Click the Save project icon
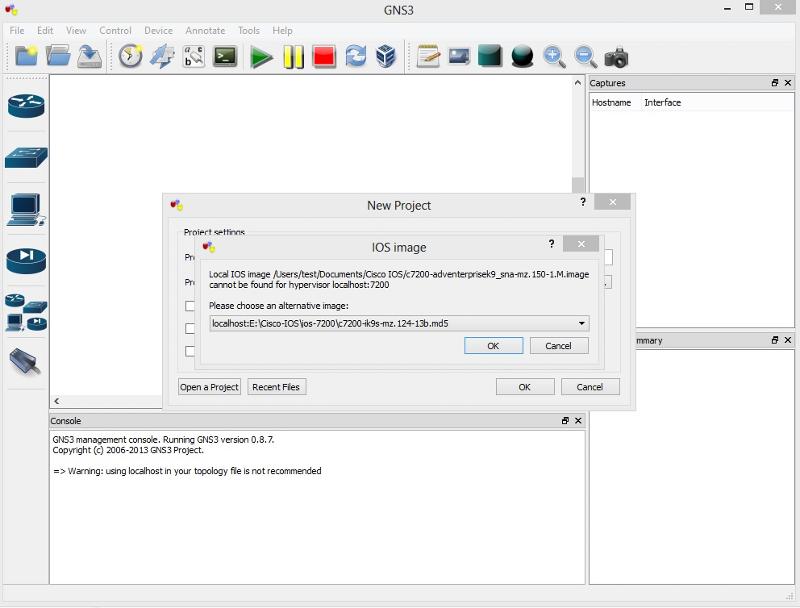Image resolution: width=800 pixels, height=608 pixels. (89, 56)
